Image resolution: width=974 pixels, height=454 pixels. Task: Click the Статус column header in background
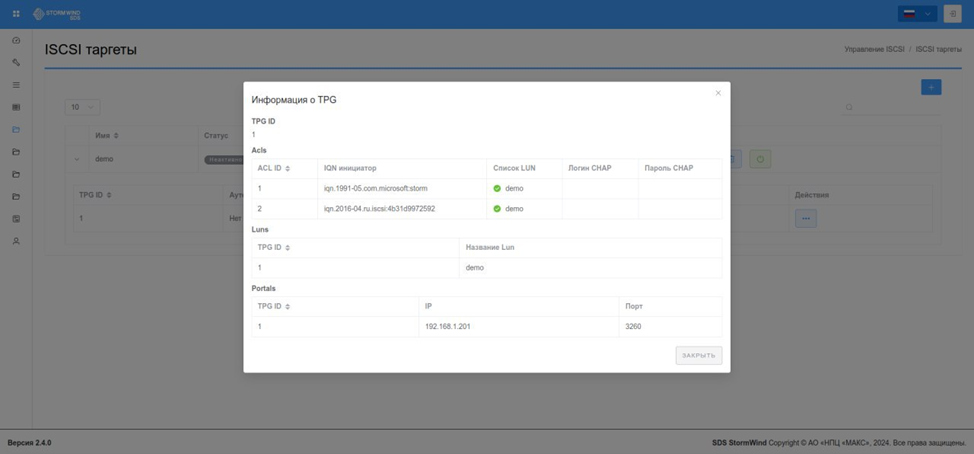point(216,135)
